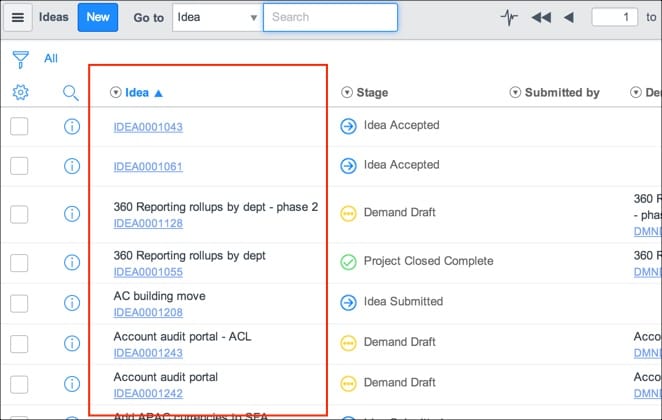The image size is (662, 420).
Task: Preview info icon for IDEA0001043
Action: 71,126
